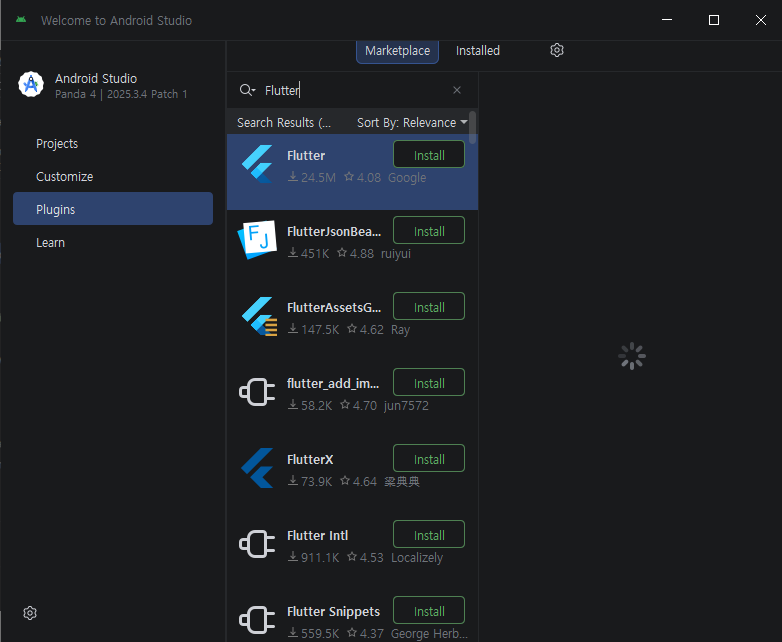Click into the plugin search field
The width and height of the screenshot is (782, 642).
click(354, 90)
